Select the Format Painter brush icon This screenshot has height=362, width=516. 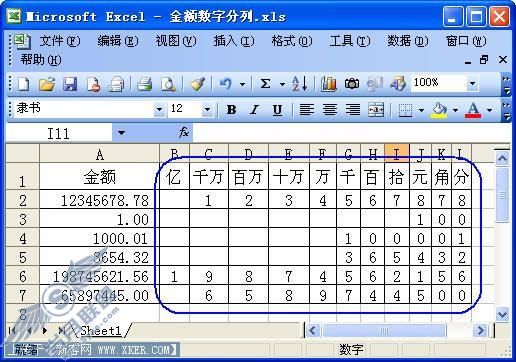point(197,84)
